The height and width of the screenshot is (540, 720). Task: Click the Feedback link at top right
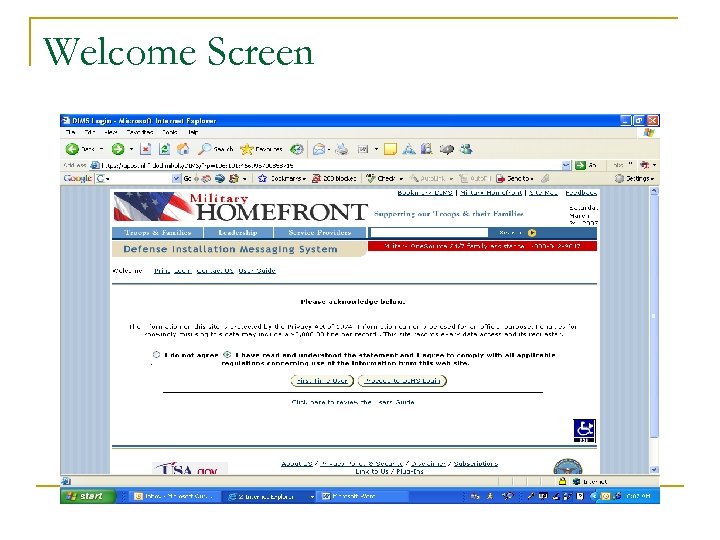coord(581,193)
